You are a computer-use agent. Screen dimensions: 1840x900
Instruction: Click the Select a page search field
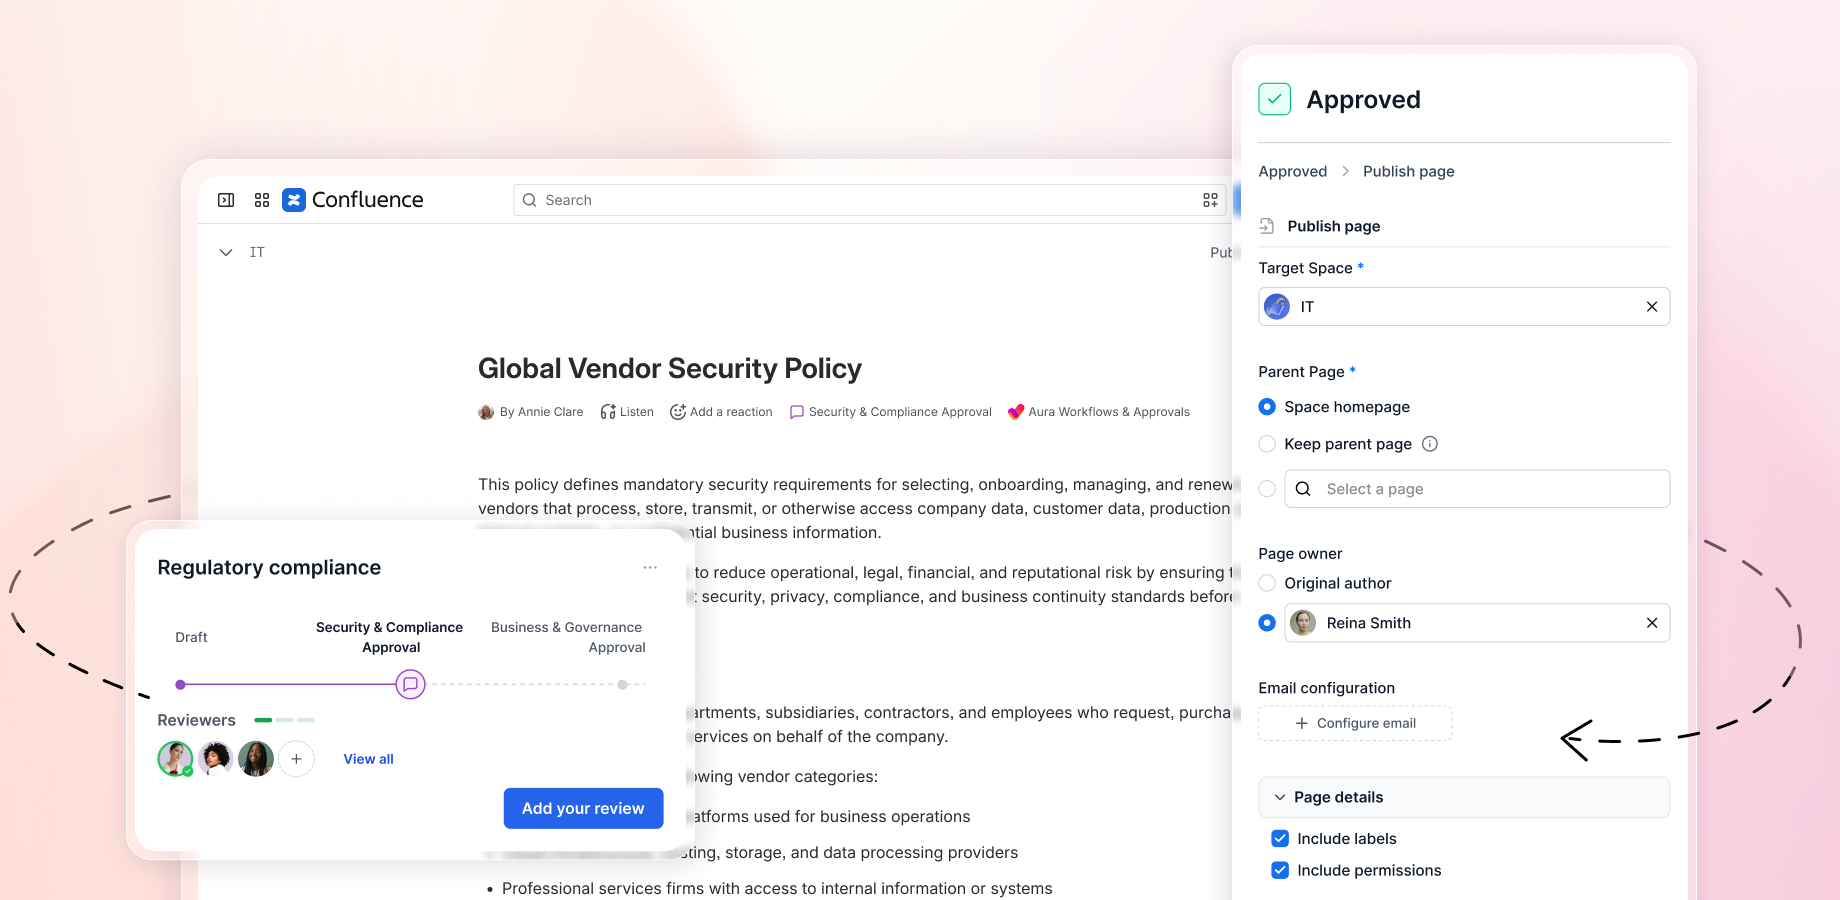[1477, 489]
